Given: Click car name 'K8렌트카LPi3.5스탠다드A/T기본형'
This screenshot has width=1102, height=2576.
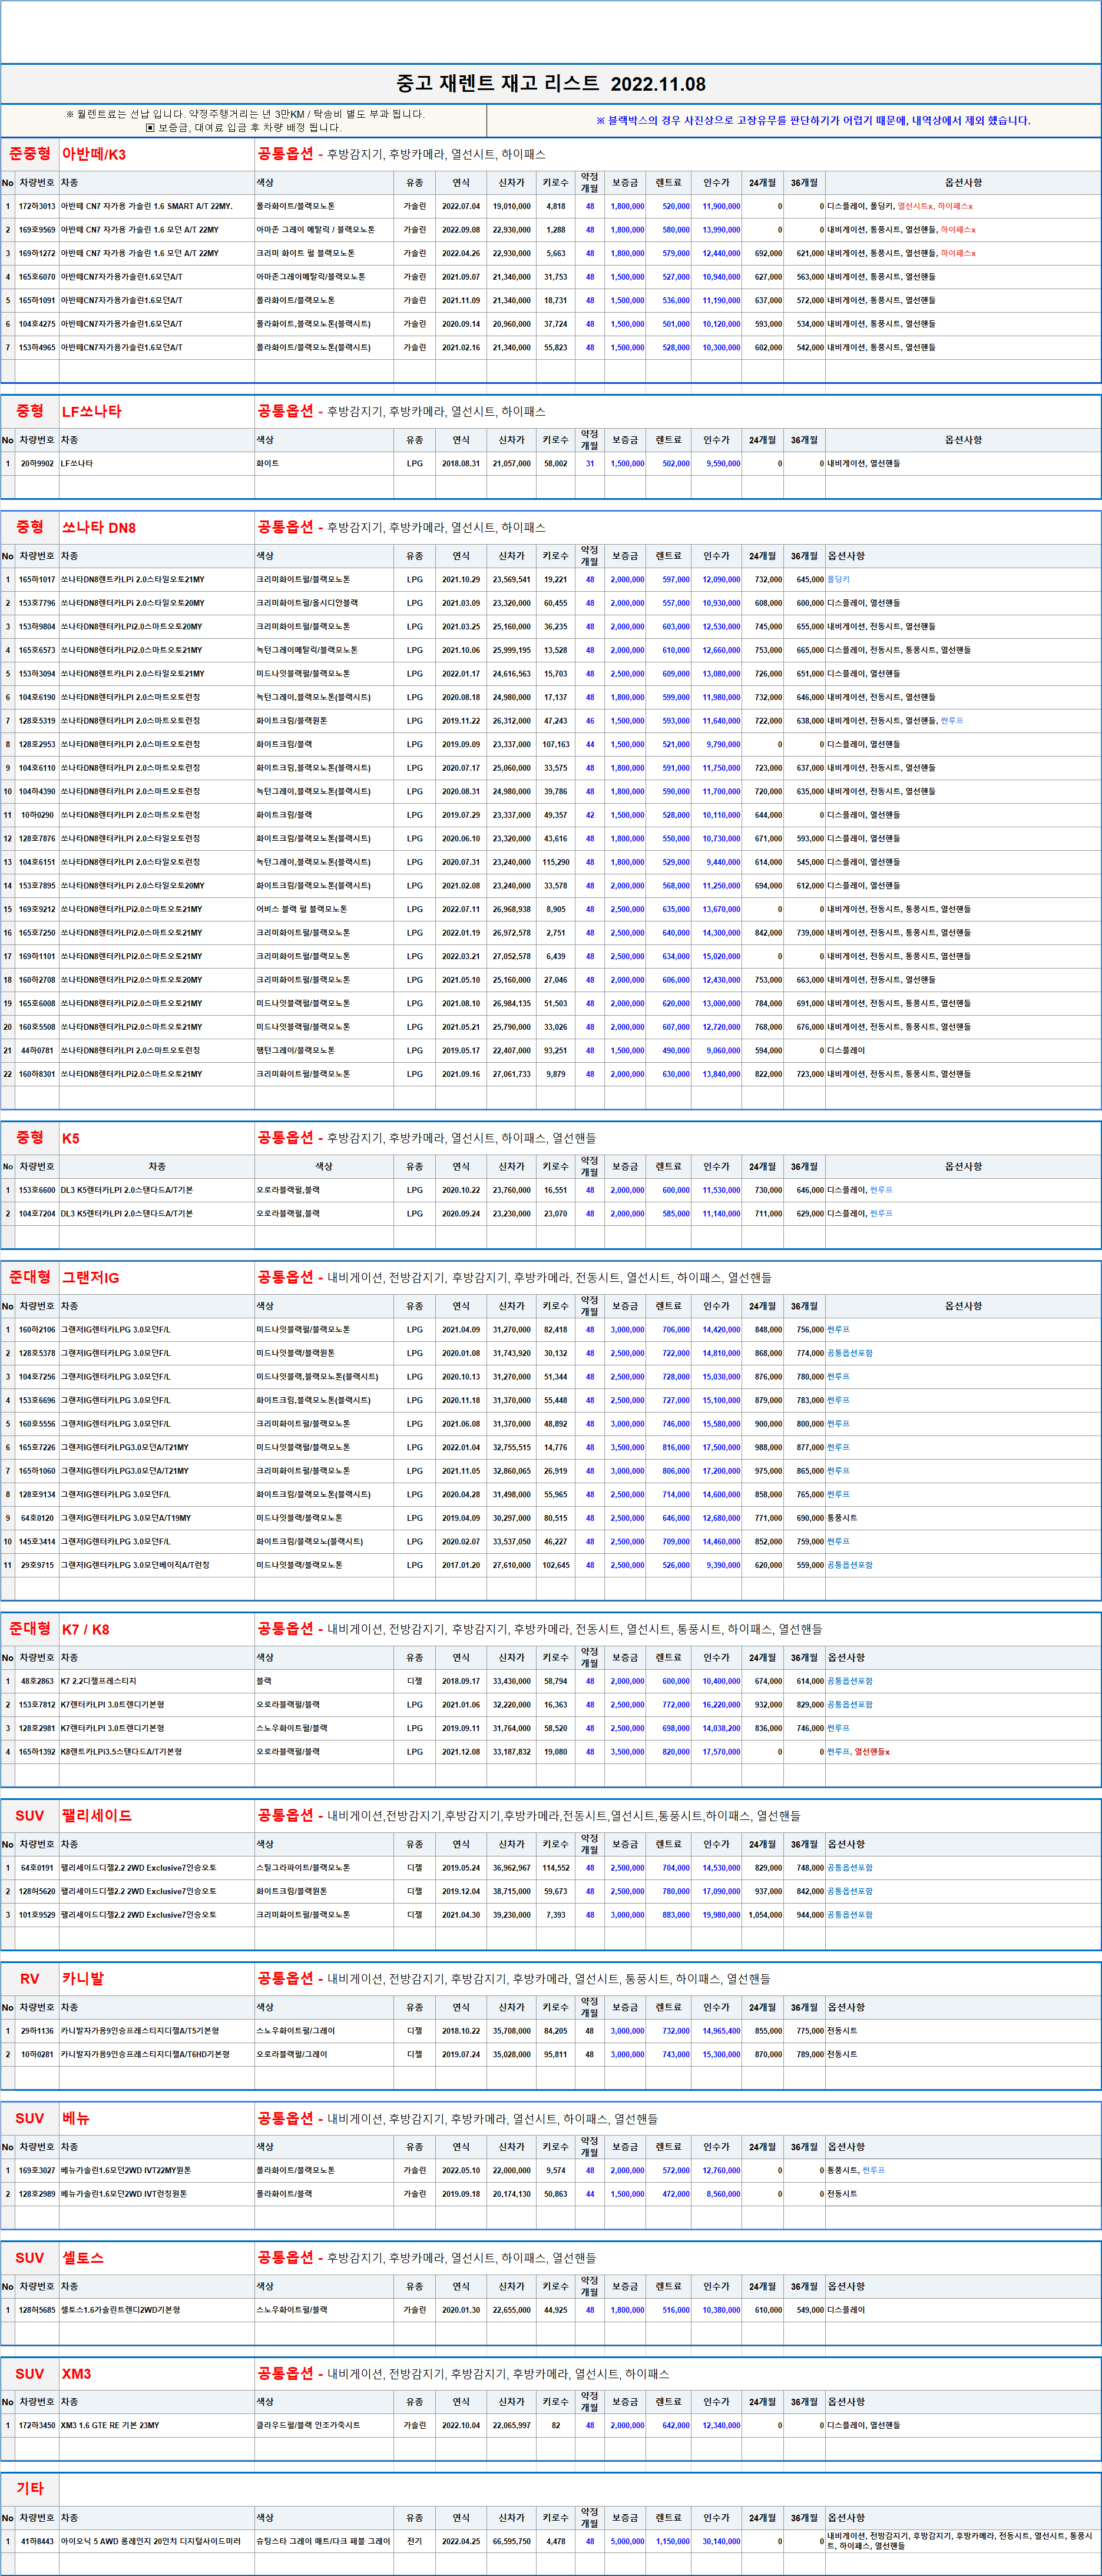Looking at the screenshot, I should pyautogui.click(x=121, y=1752).
